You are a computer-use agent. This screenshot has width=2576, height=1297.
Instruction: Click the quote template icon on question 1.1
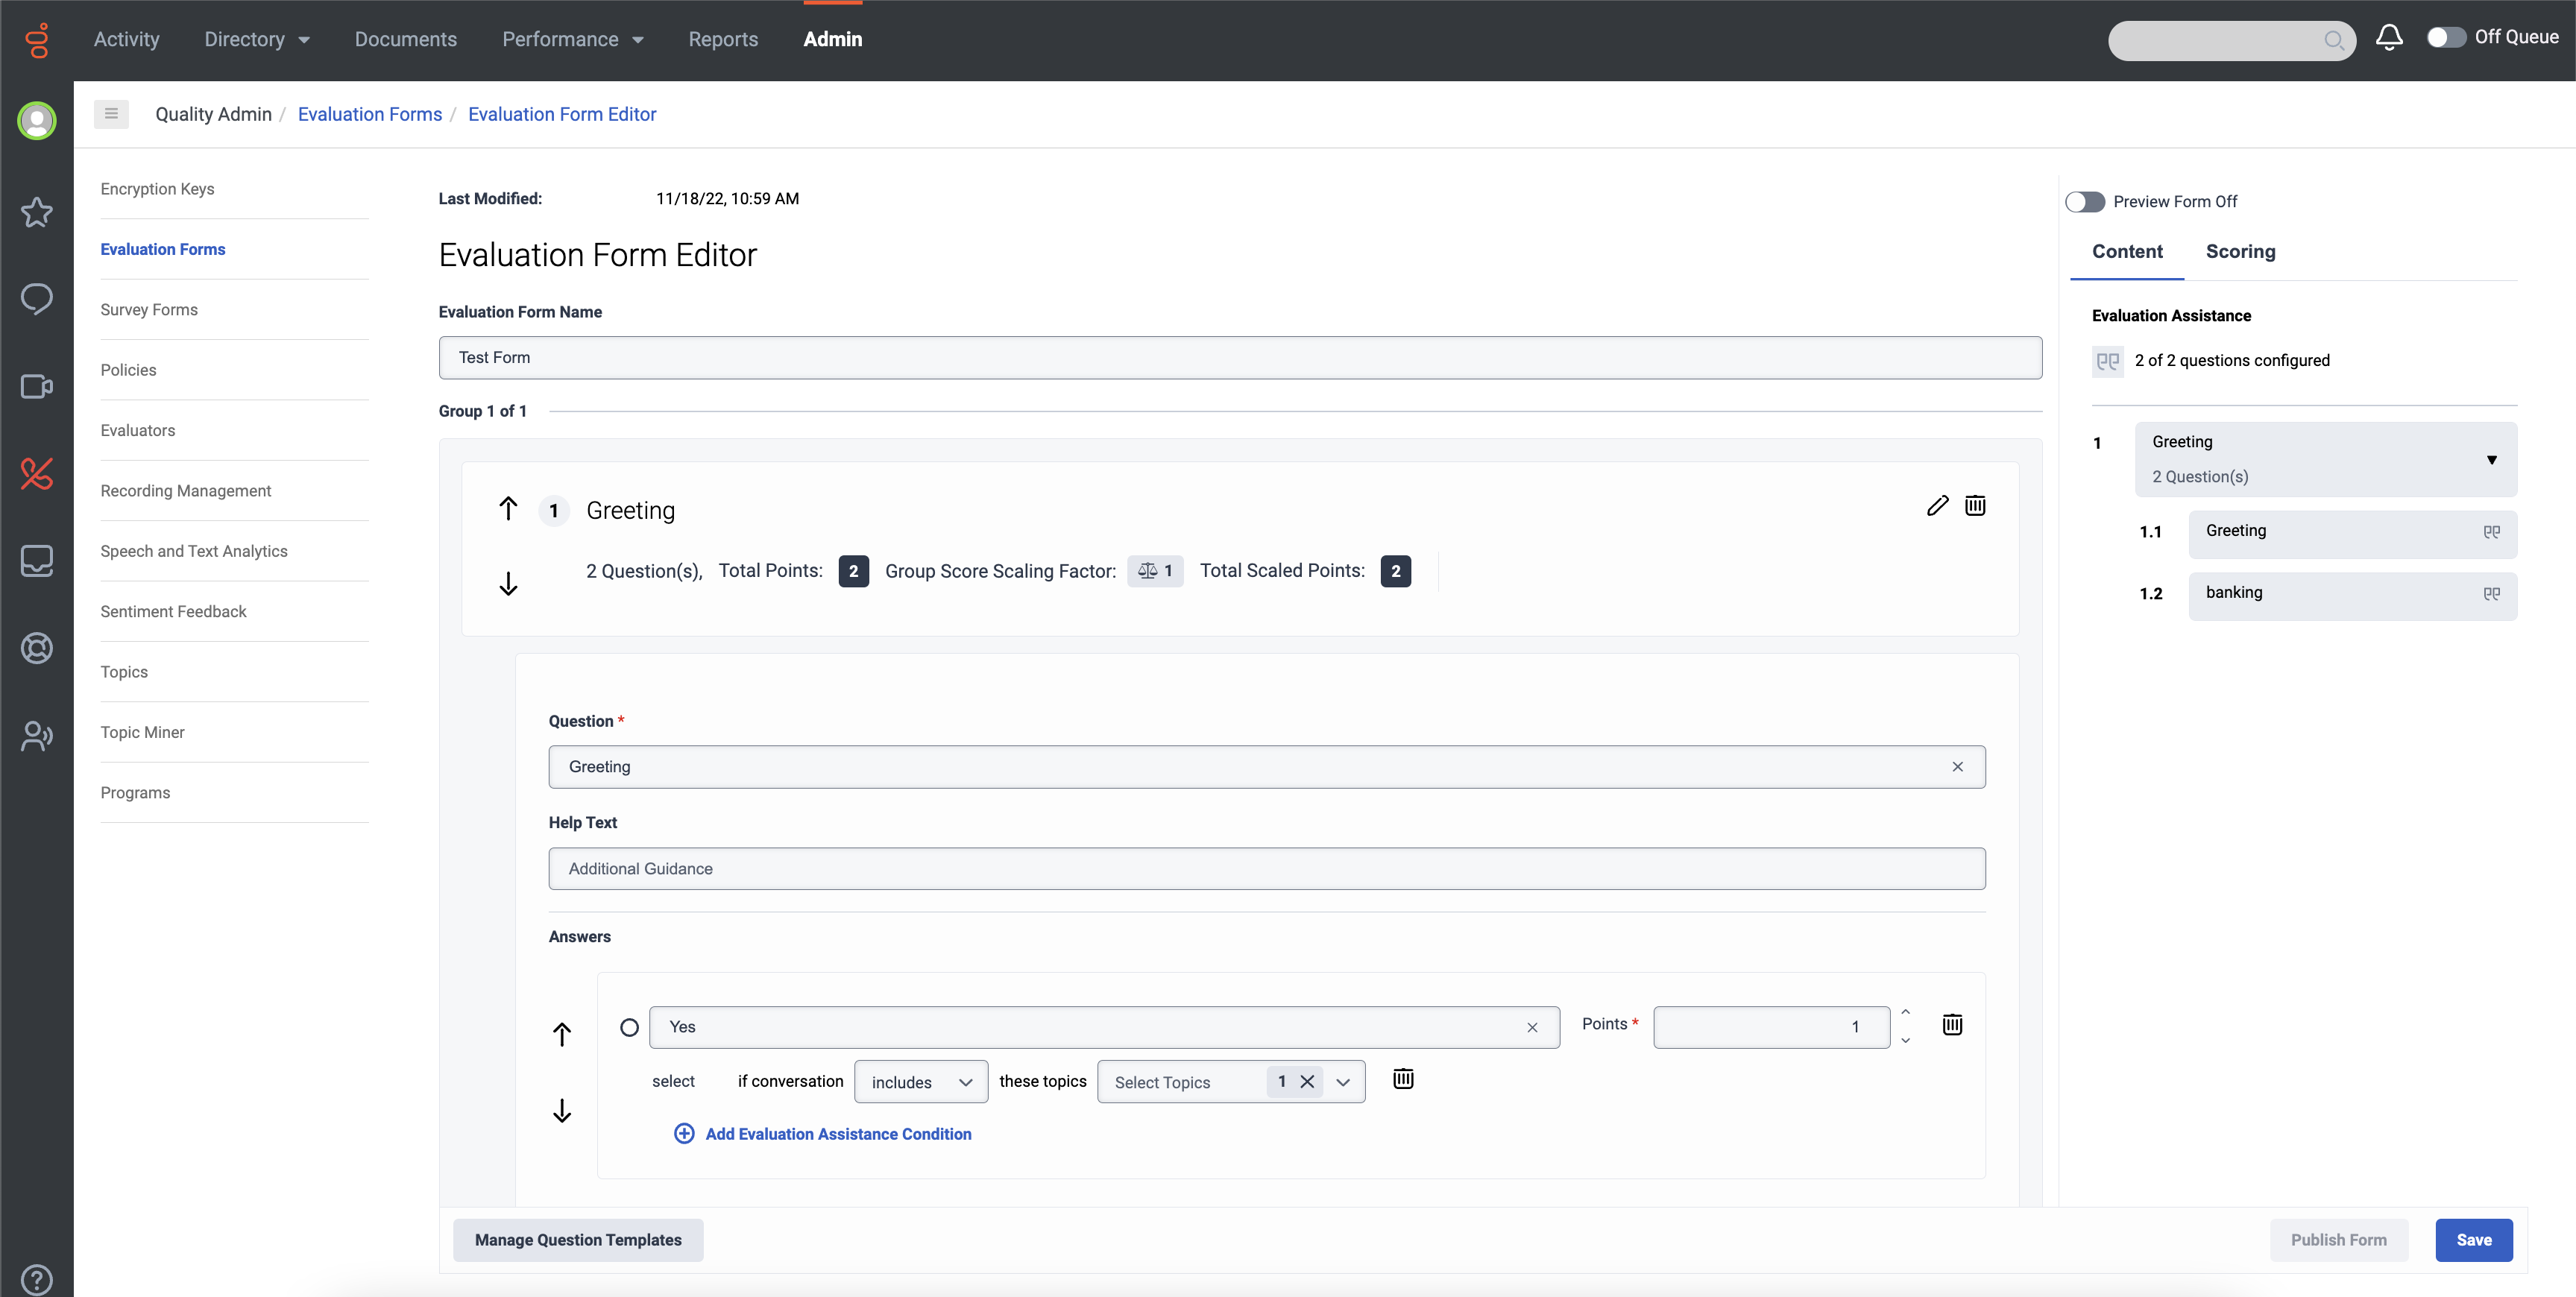pyautogui.click(x=2492, y=532)
